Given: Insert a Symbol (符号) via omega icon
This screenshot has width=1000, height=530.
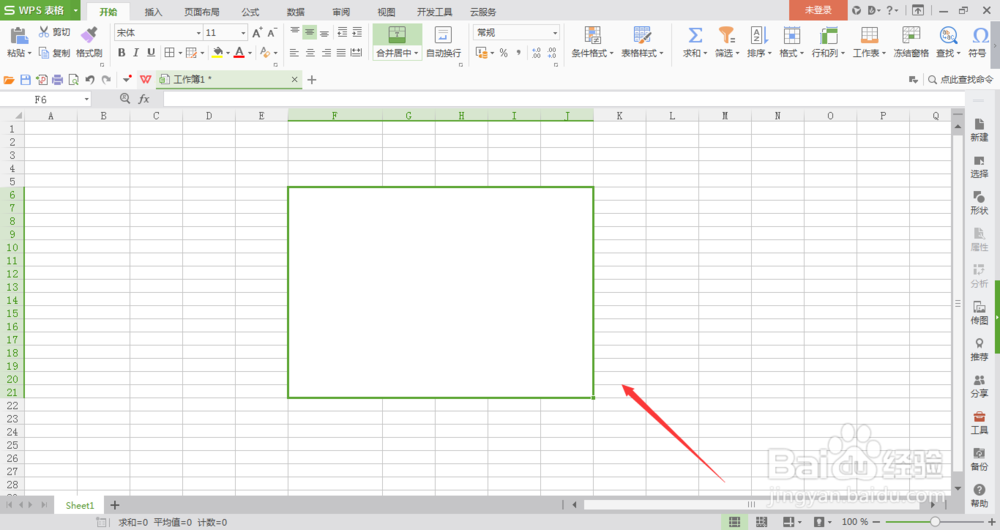Looking at the screenshot, I should click(x=980, y=34).
